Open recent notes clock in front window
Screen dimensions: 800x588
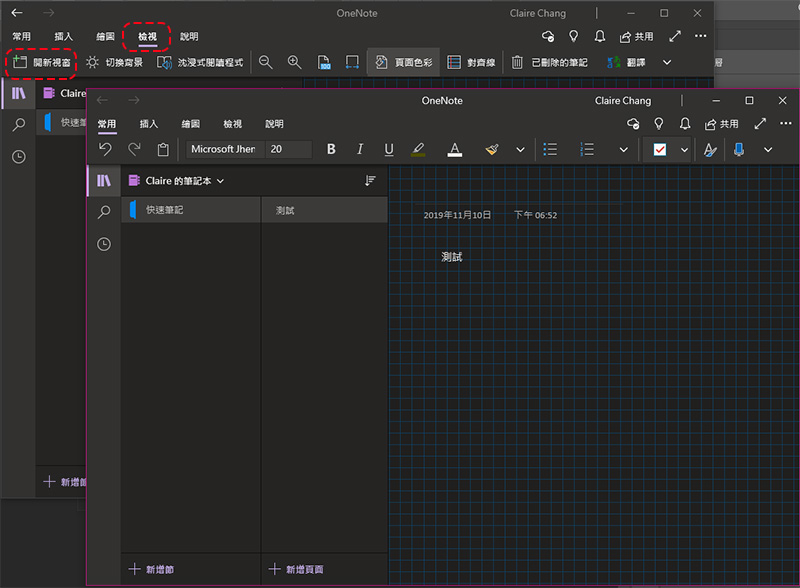(x=104, y=244)
